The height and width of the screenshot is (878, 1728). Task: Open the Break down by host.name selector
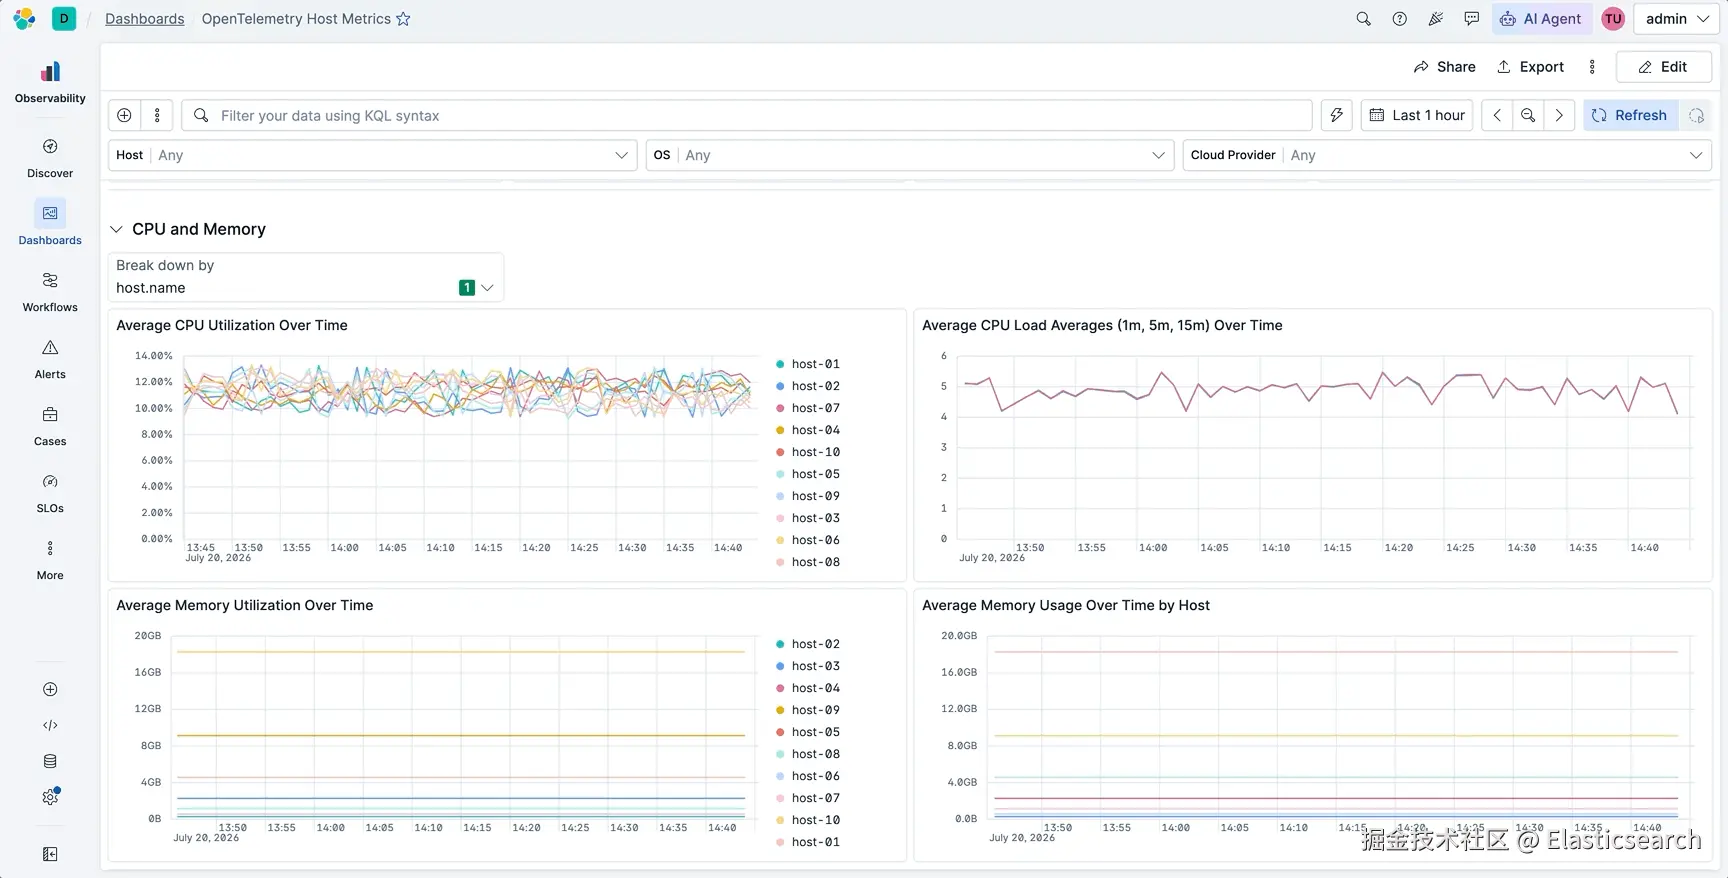coord(305,277)
